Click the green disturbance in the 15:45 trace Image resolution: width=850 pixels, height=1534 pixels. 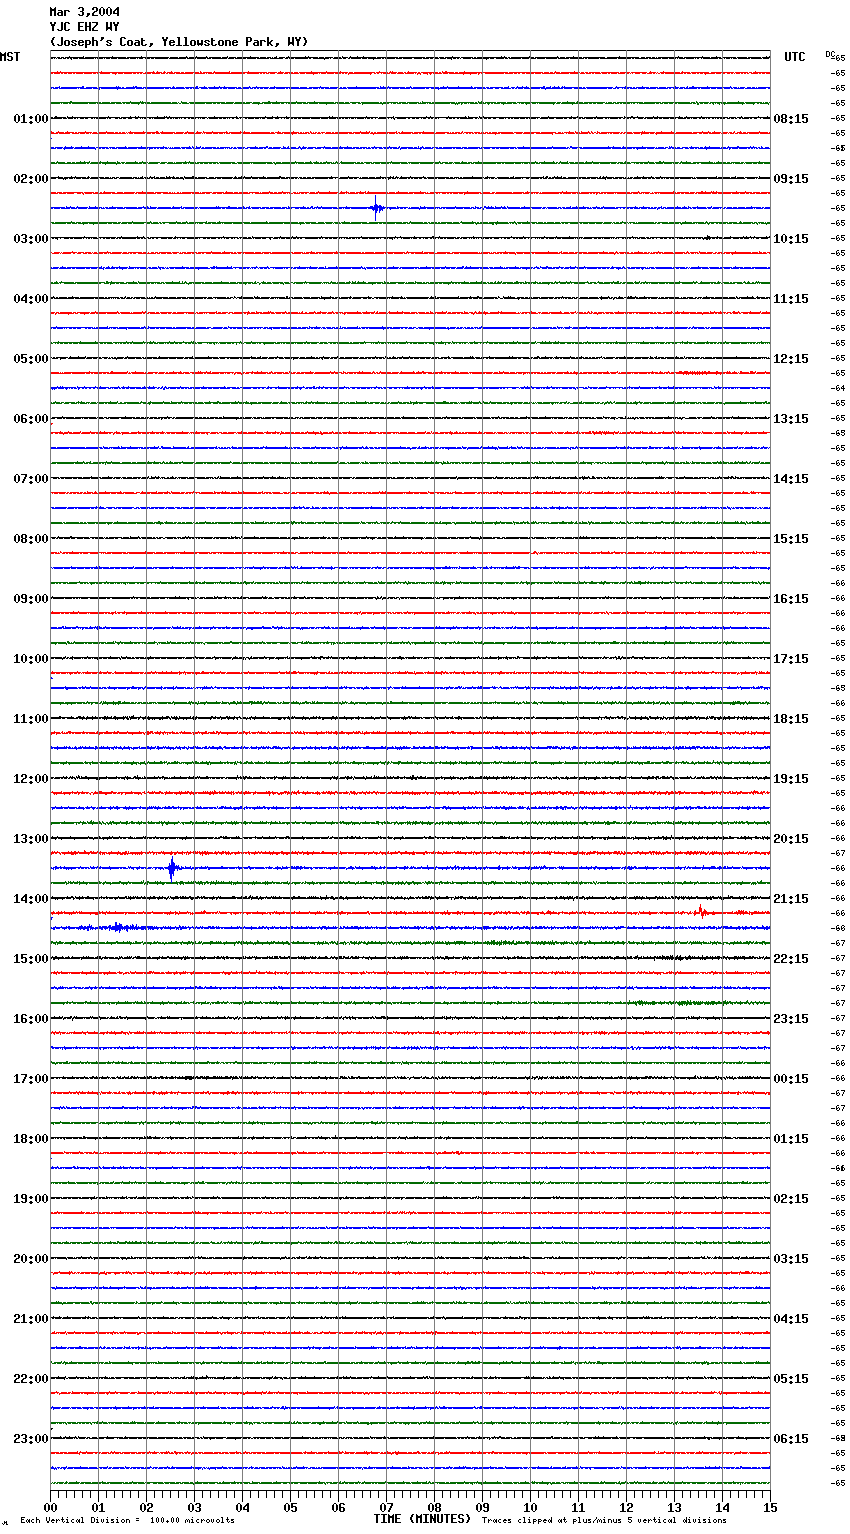[680, 1002]
